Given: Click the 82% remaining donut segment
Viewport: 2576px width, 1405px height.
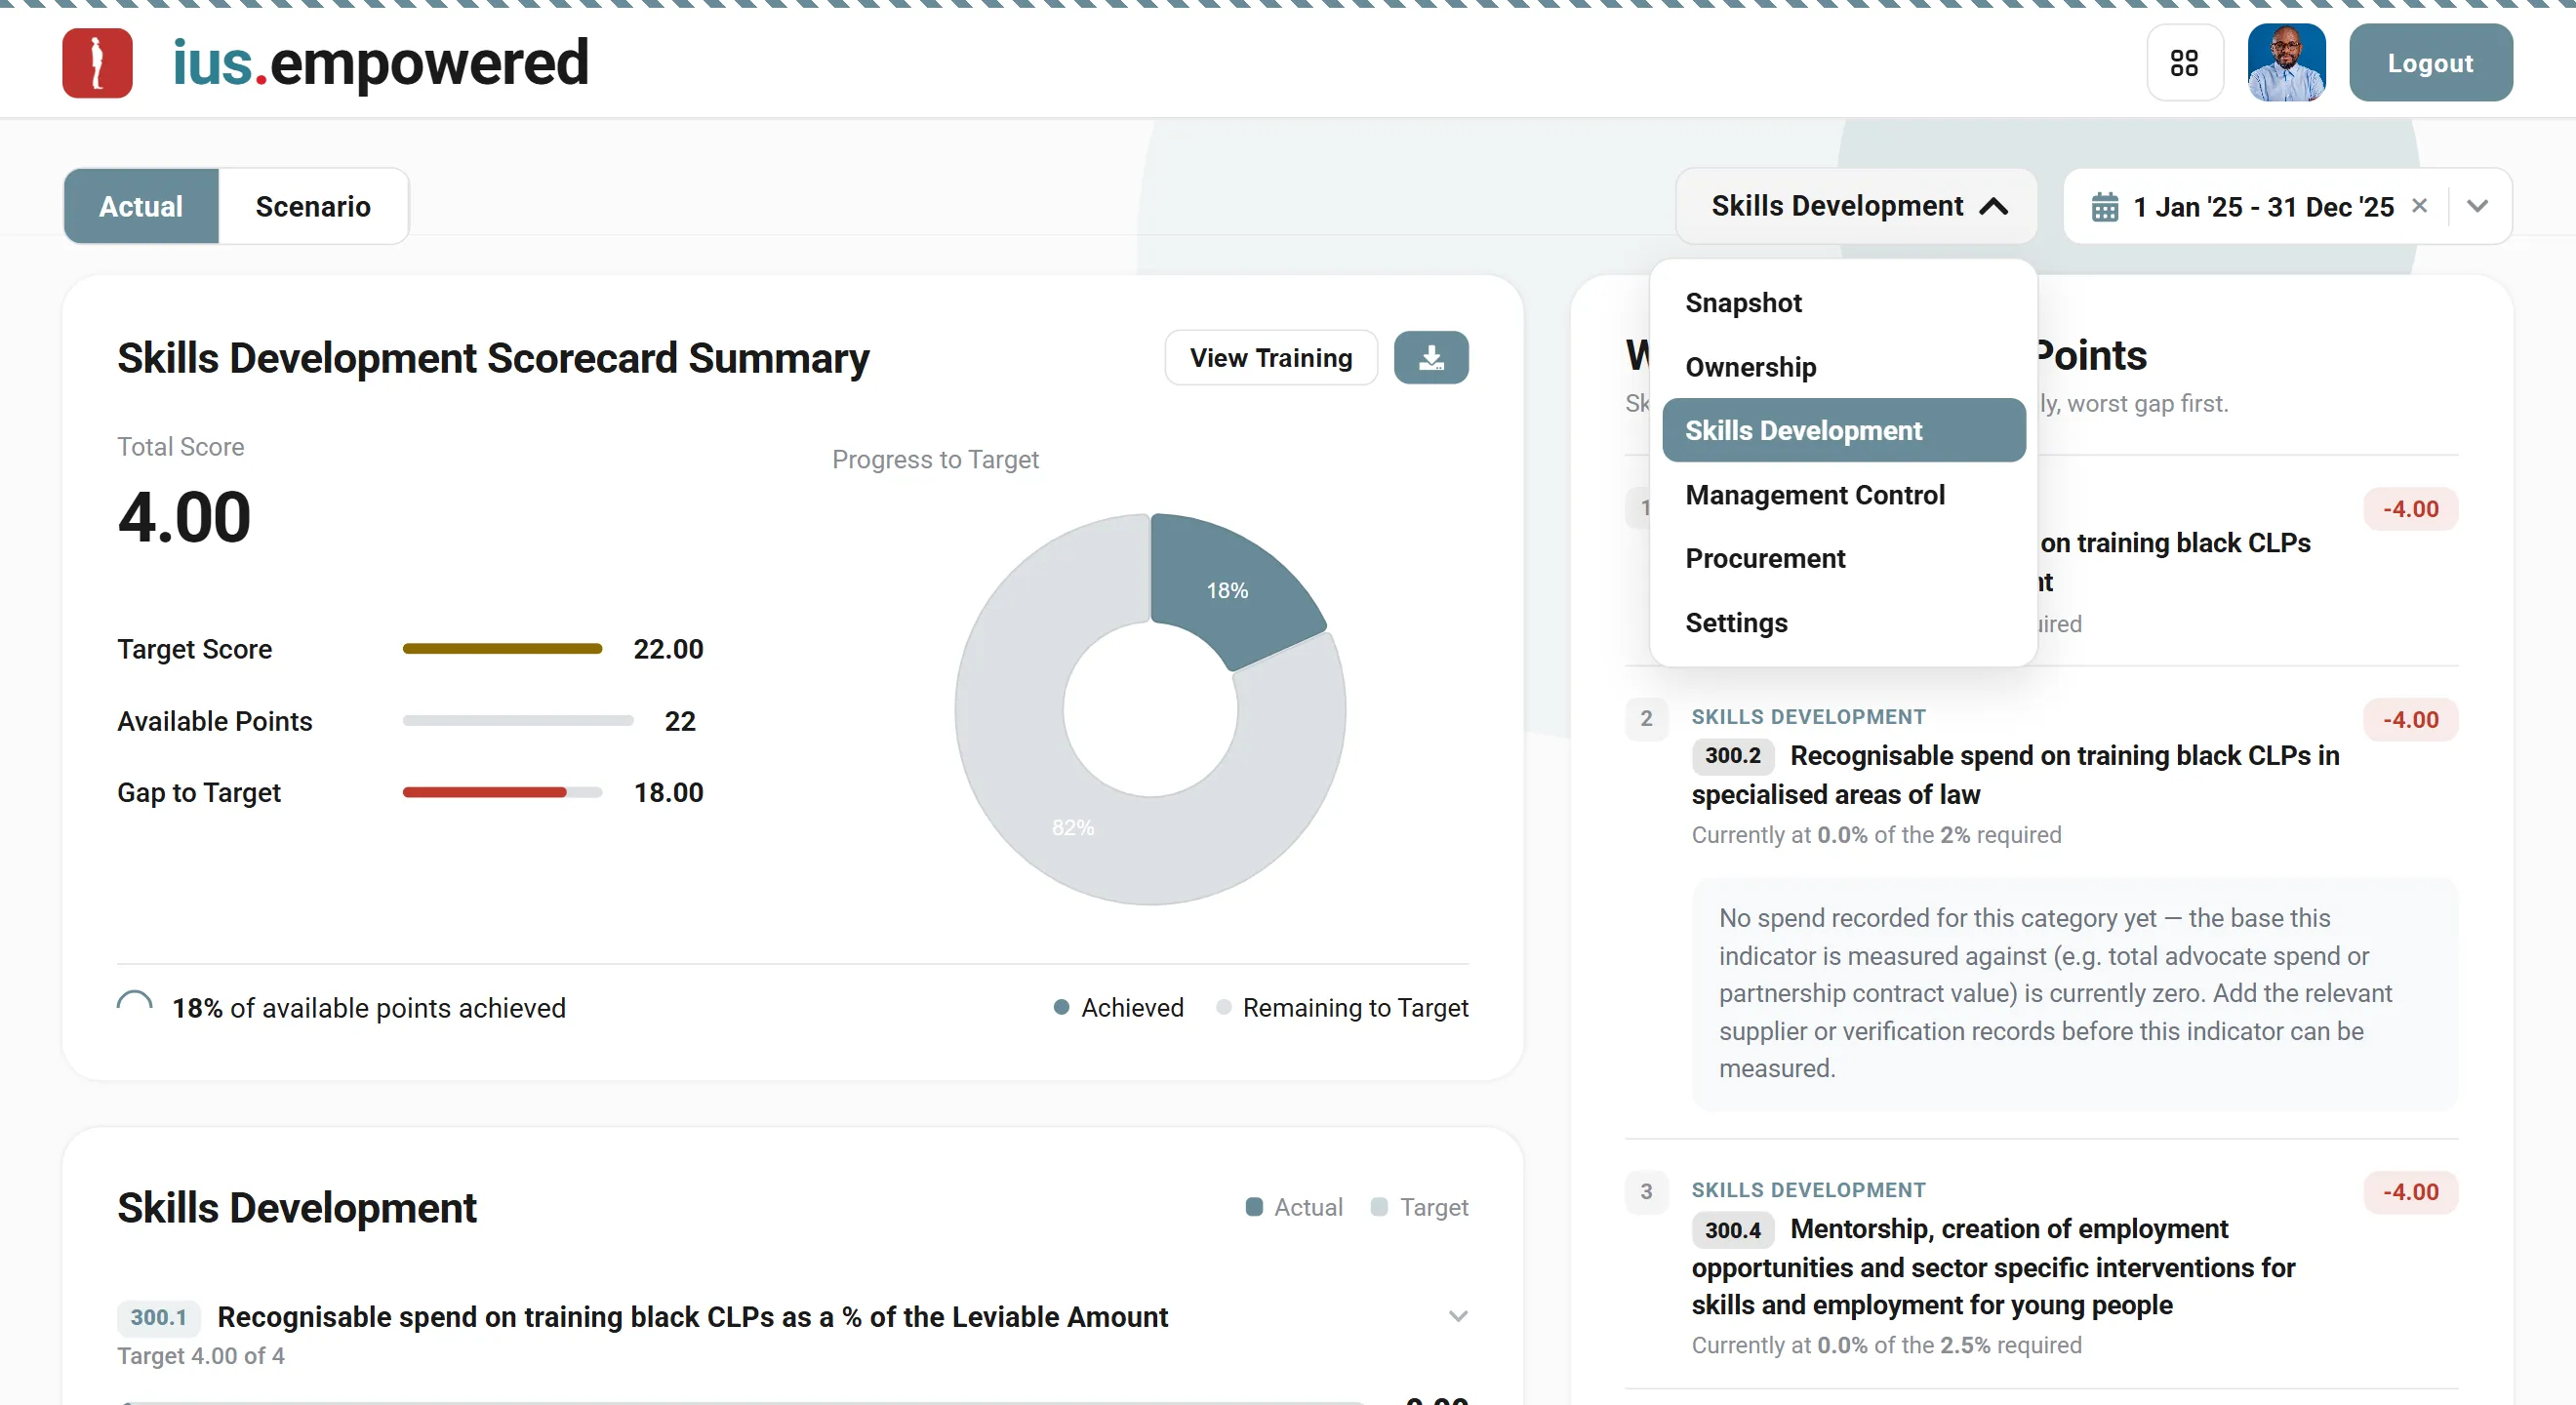Looking at the screenshot, I should click(1072, 827).
